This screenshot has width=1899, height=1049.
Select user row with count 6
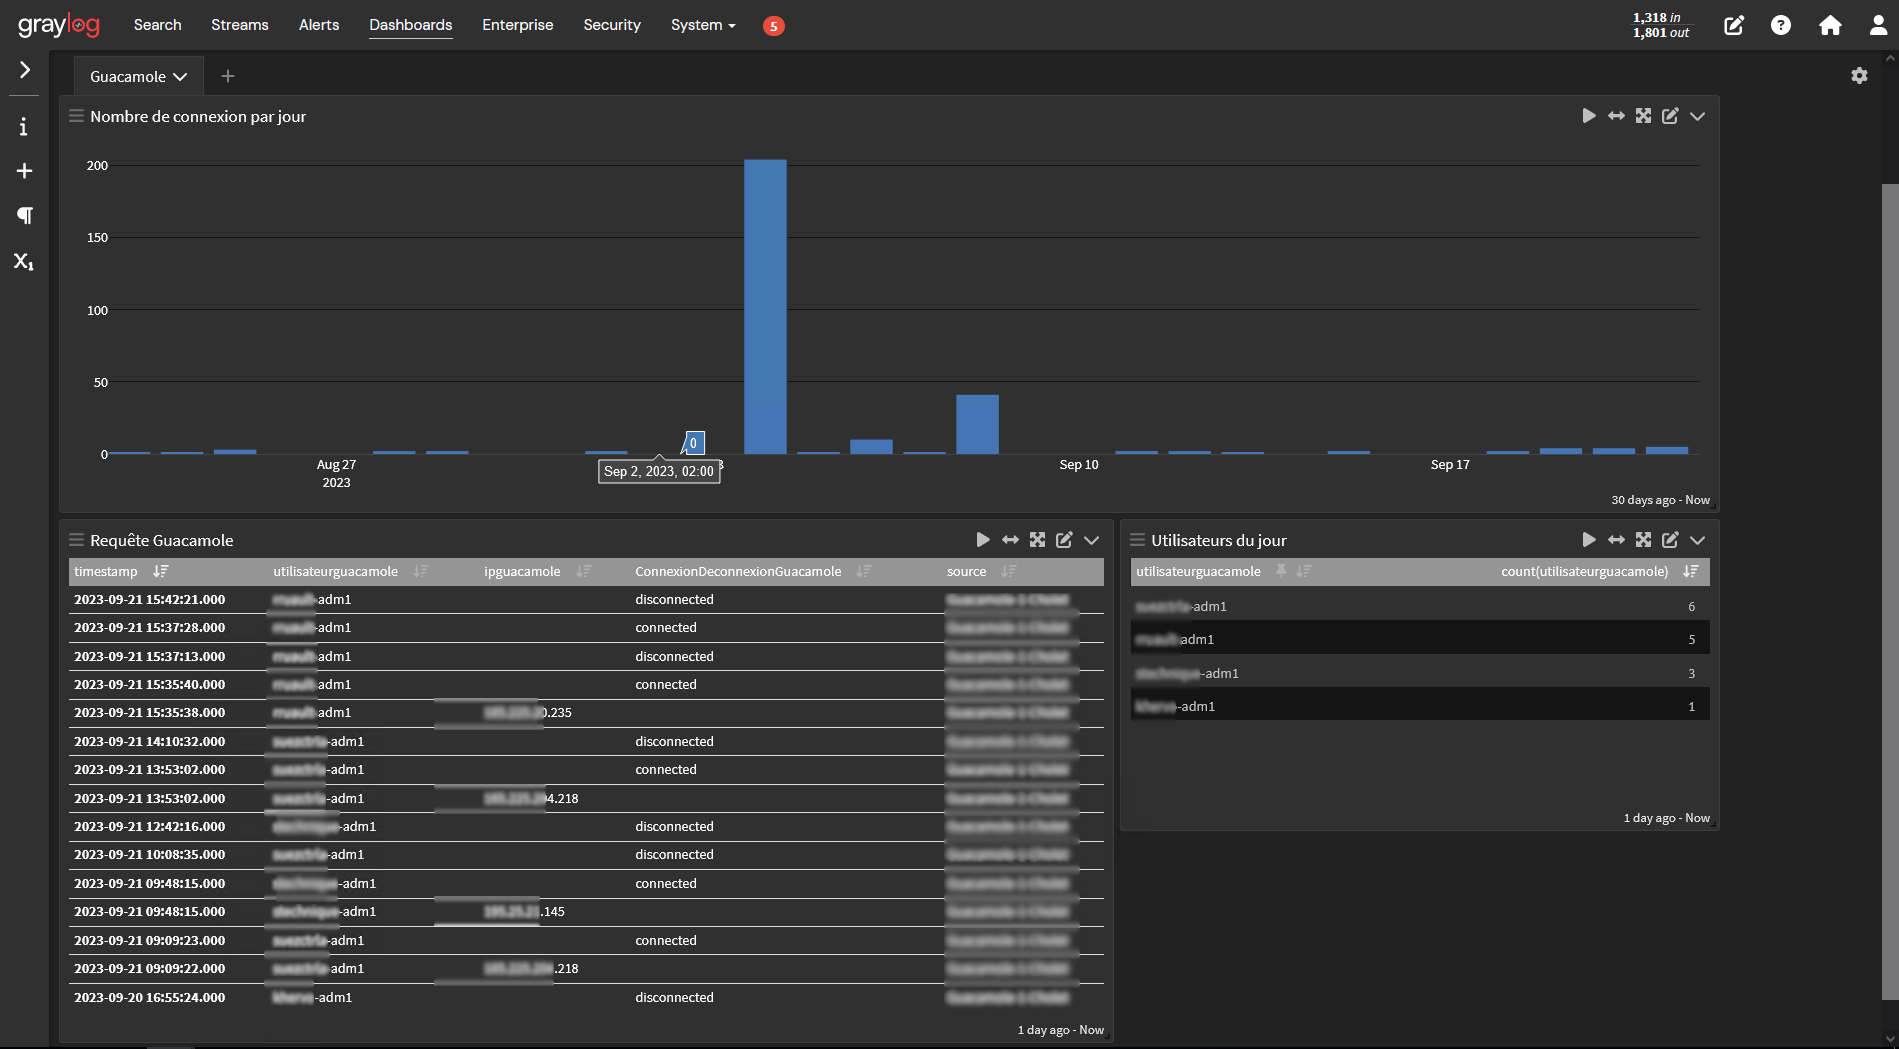point(1420,607)
